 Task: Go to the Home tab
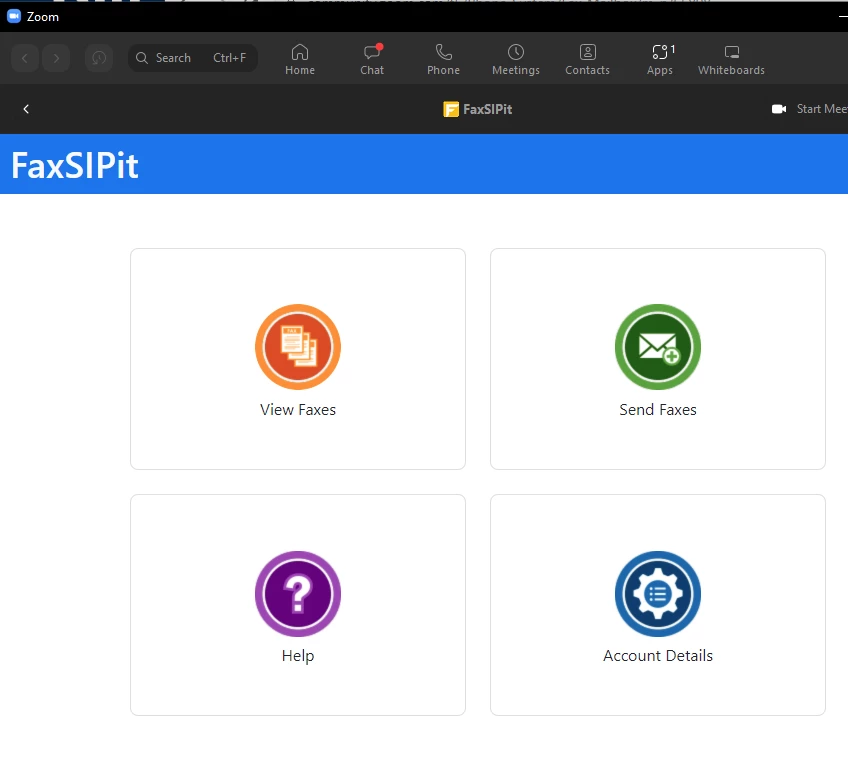click(x=300, y=59)
